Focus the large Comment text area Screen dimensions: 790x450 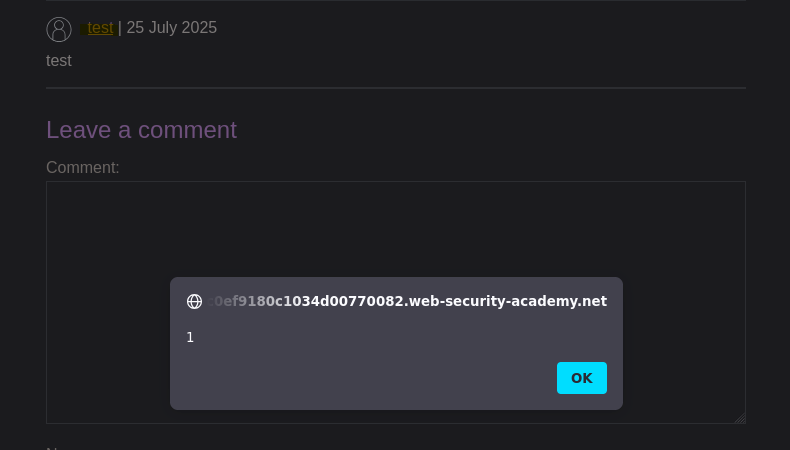(396, 302)
